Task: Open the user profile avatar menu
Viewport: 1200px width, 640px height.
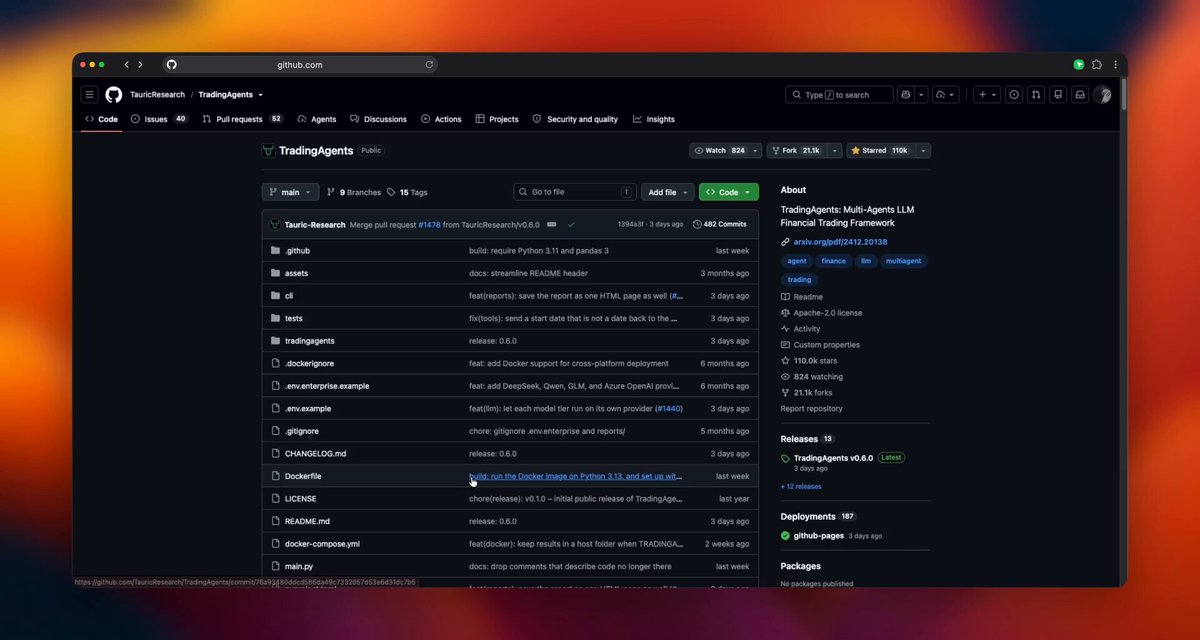Action: (1102, 95)
